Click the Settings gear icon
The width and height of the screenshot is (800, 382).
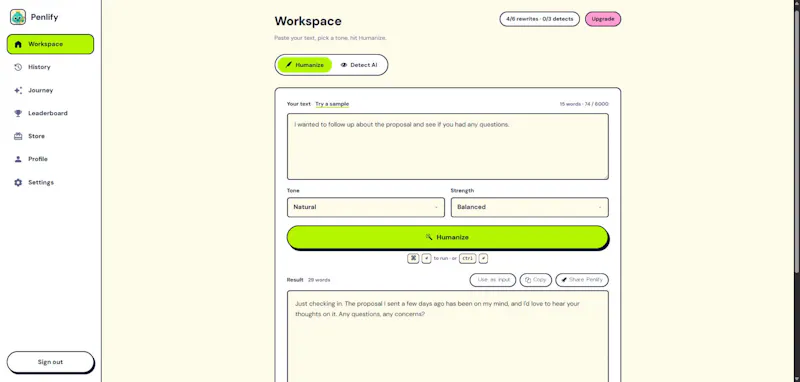pos(18,183)
